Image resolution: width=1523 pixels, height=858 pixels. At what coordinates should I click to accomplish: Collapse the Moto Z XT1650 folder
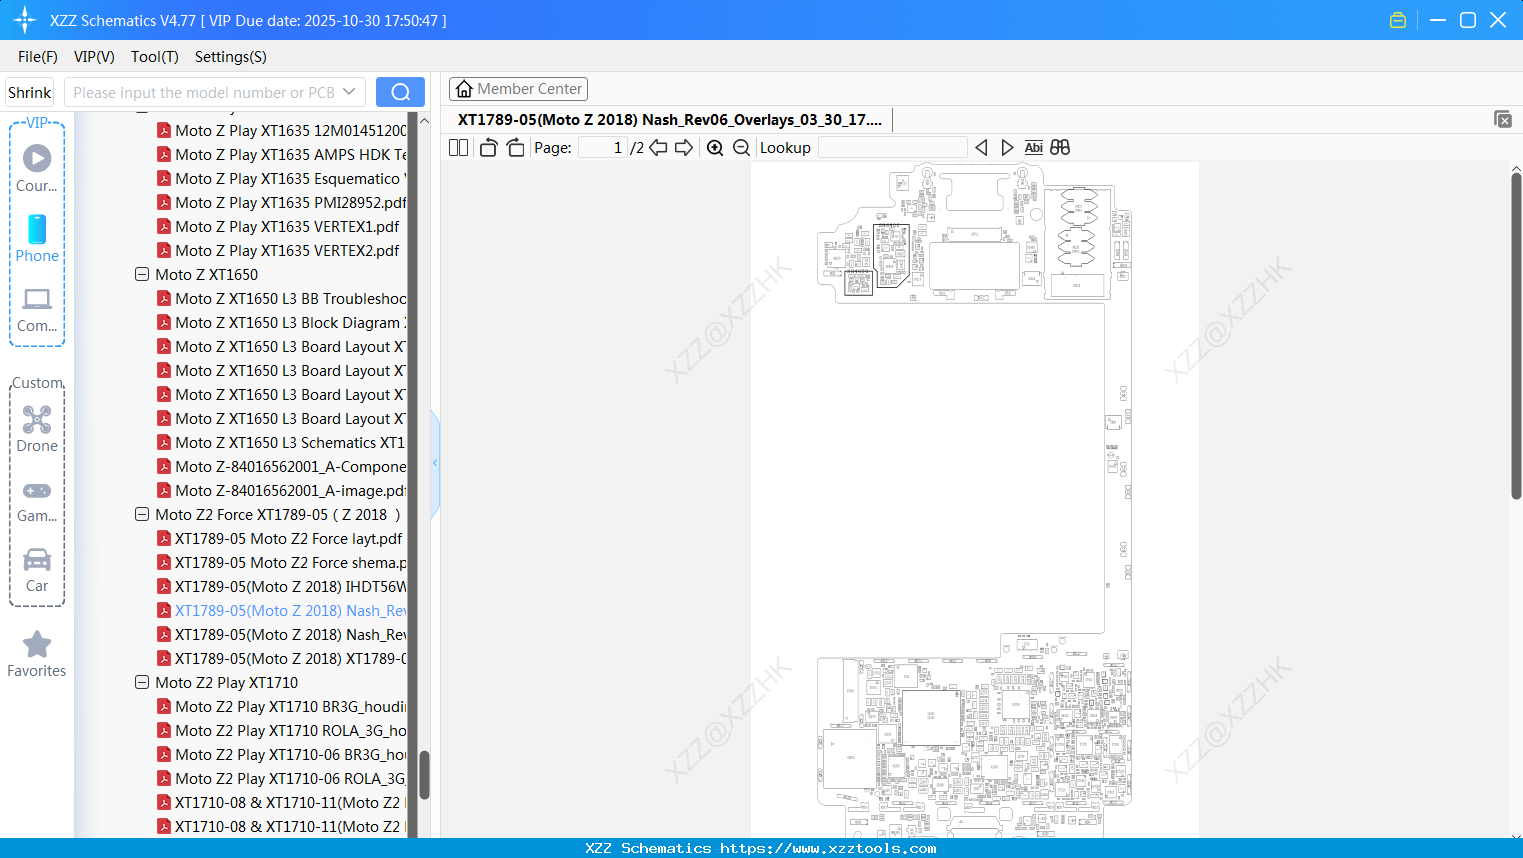[142, 274]
